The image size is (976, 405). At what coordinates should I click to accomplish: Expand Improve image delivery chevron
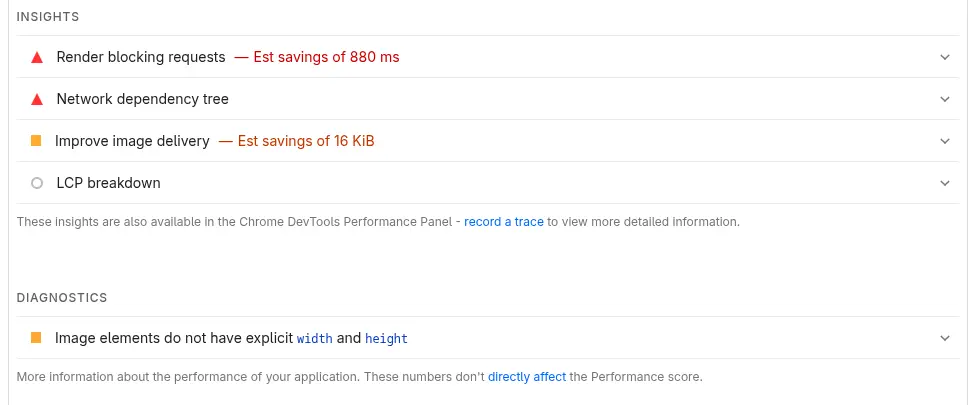click(945, 141)
